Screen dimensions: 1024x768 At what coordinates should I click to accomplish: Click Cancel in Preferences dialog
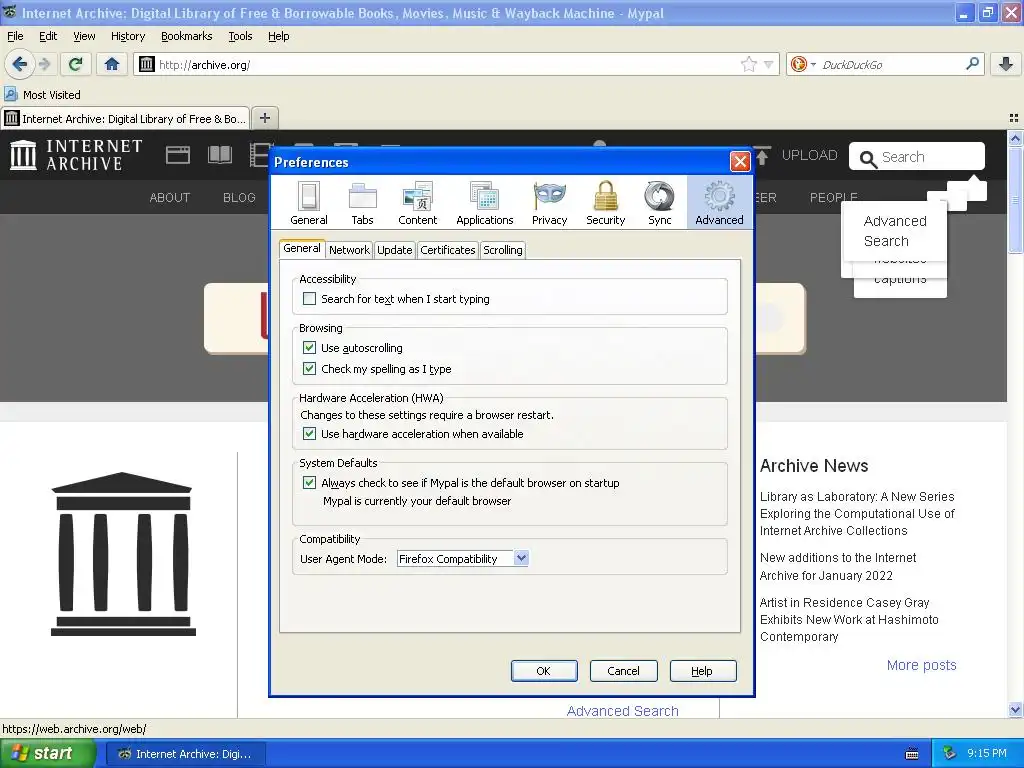[623, 671]
